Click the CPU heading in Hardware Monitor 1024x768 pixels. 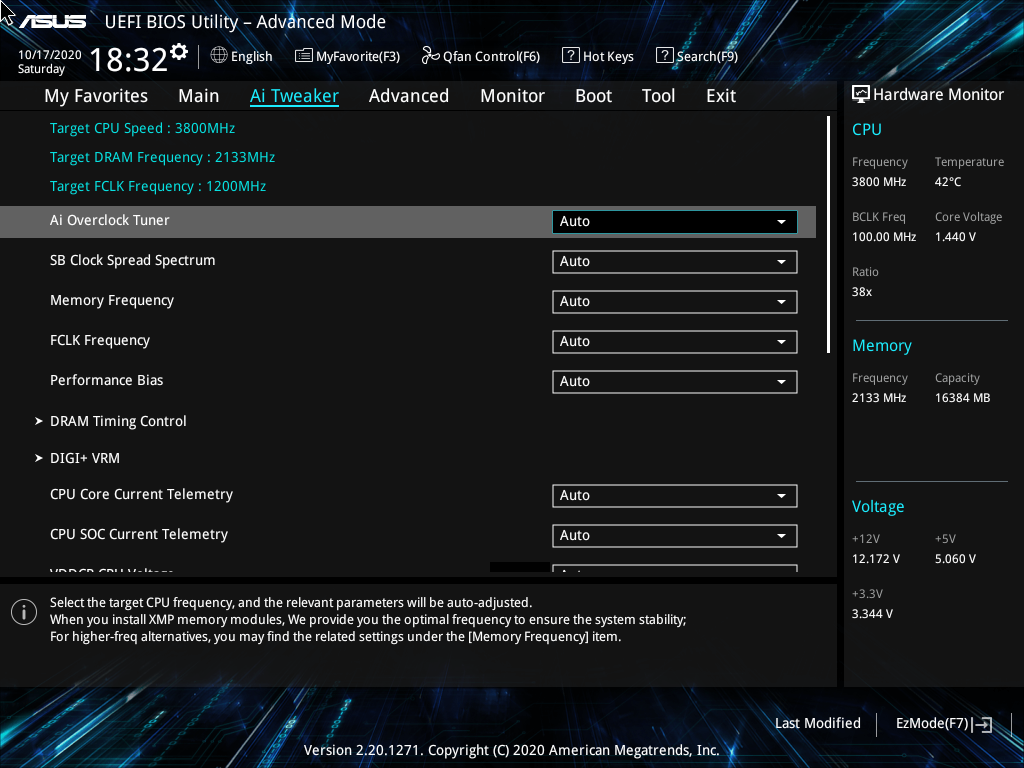point(867,129)
